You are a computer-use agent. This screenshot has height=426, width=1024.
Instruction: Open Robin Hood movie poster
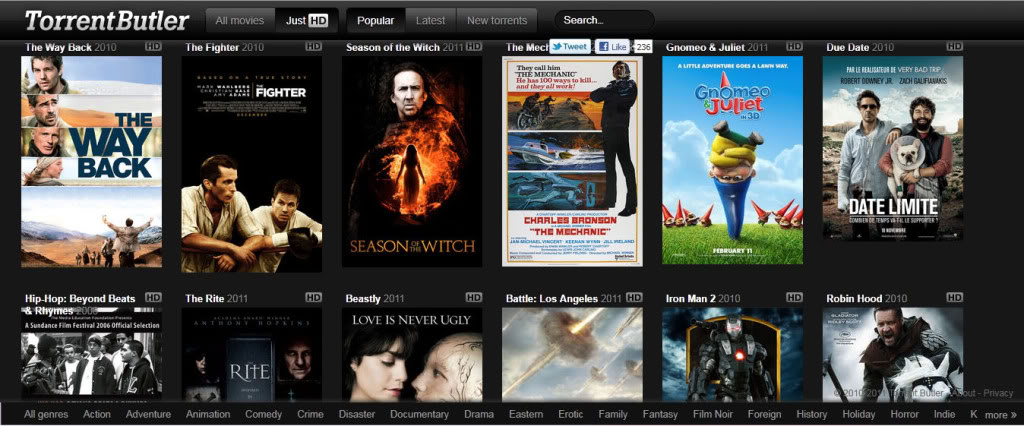[893, 354]
